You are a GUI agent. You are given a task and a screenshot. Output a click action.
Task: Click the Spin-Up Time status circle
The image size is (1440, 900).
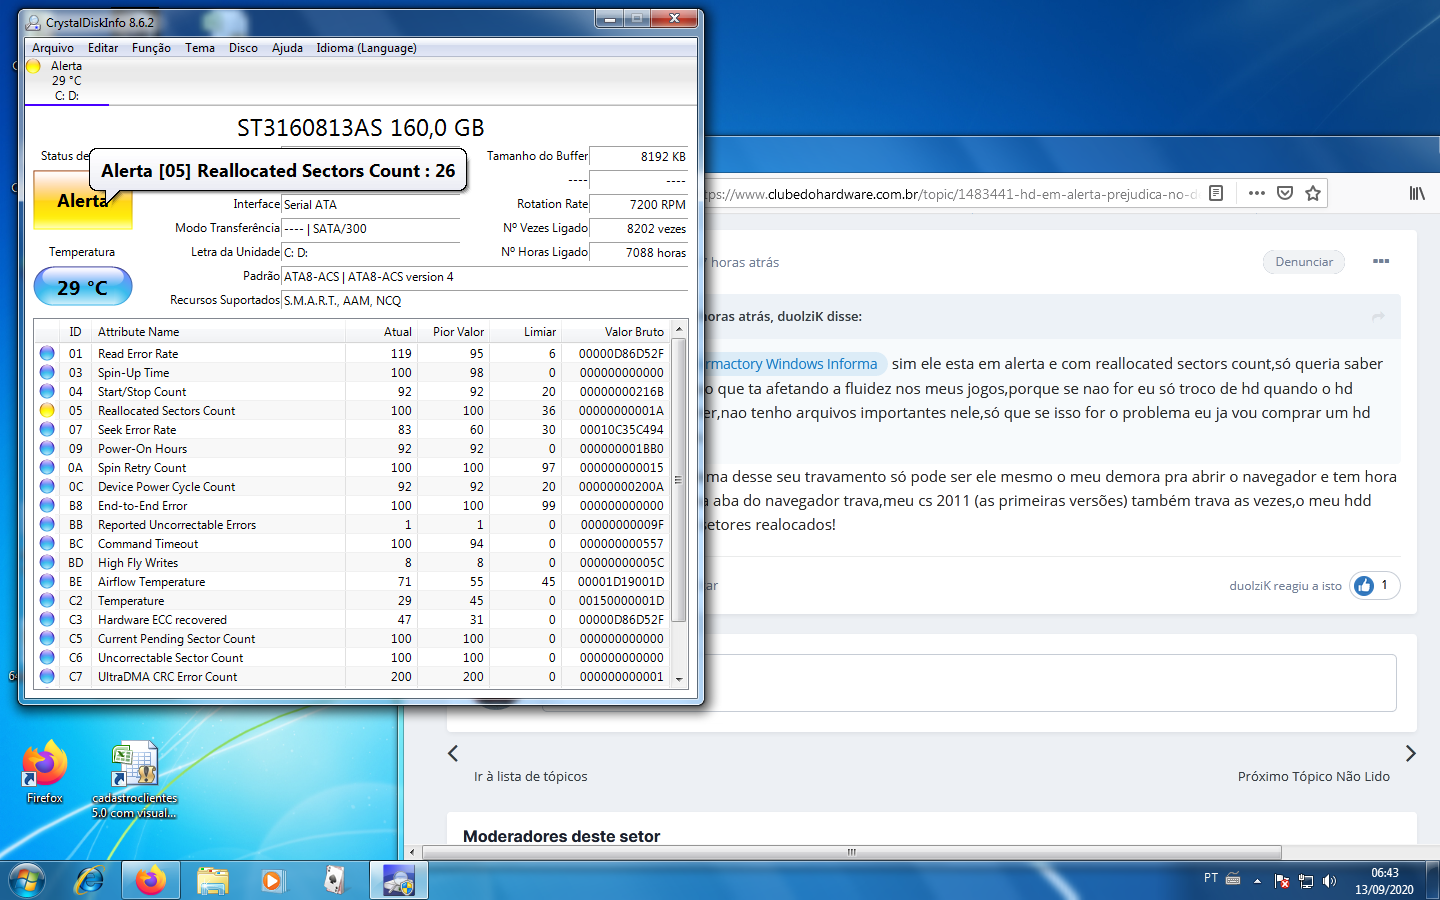[47, 372]
